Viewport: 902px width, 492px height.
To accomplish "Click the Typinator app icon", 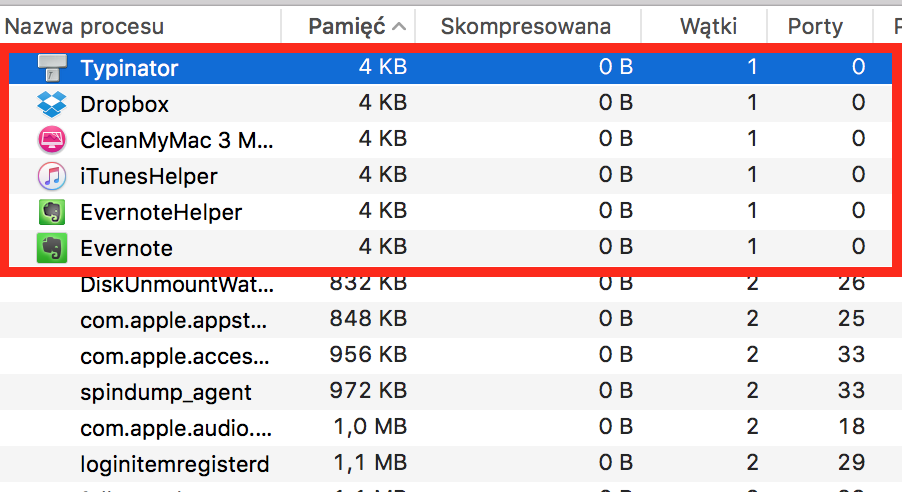I will tap(52, 68).
